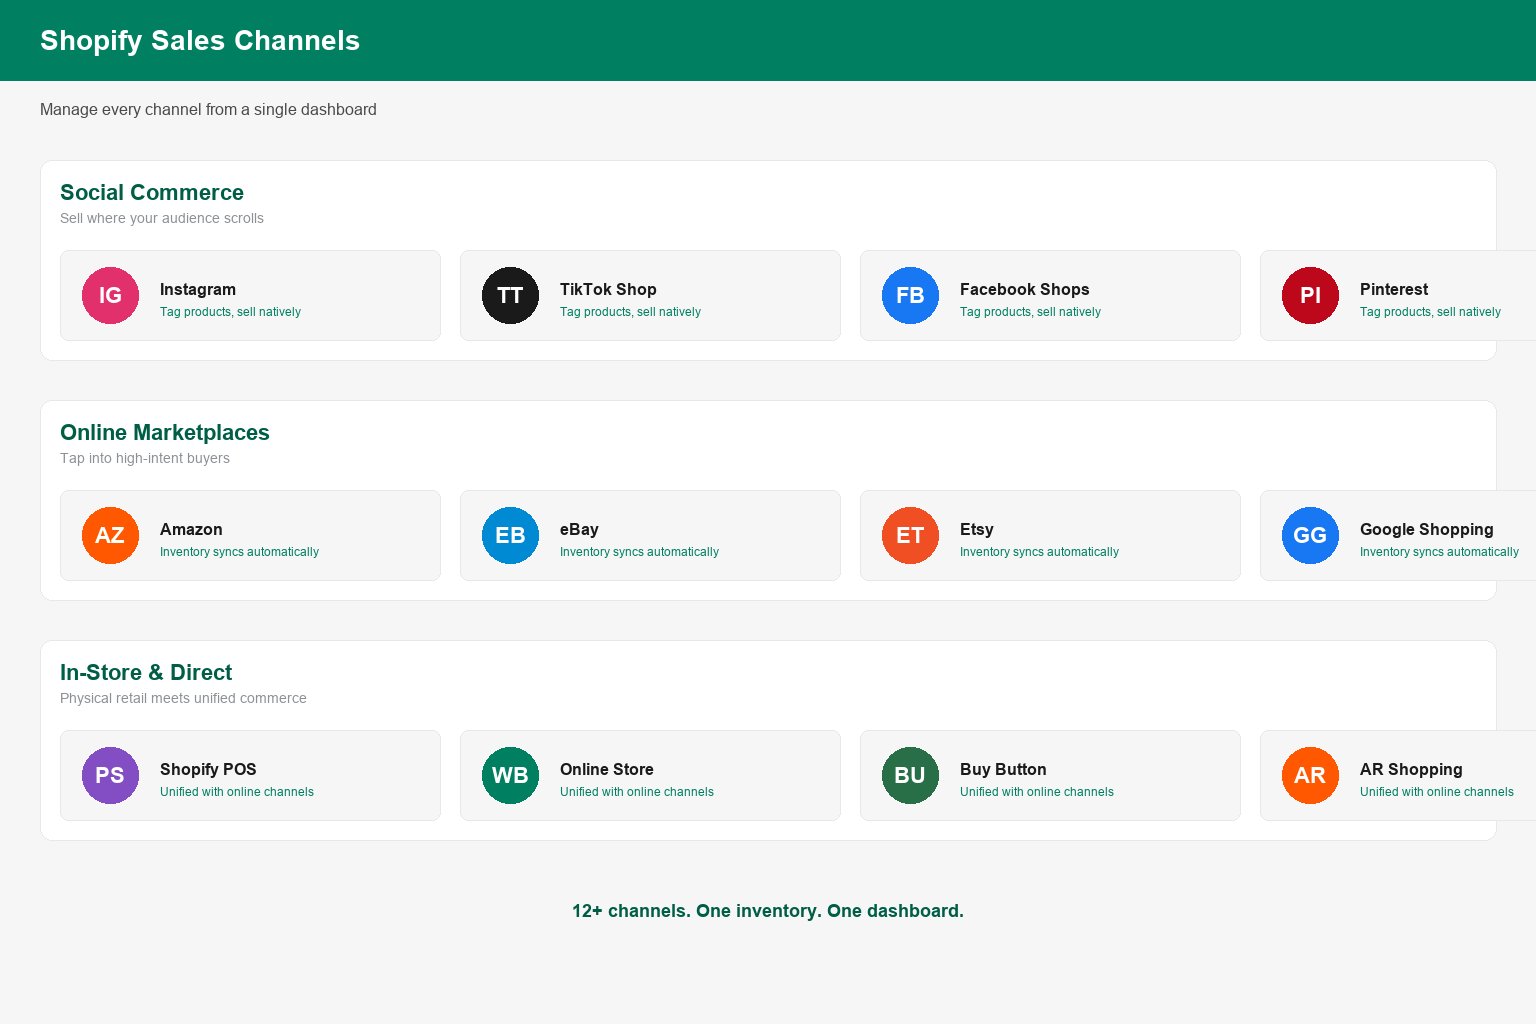Click the Instagram IG circle icon
Viewport: 1536px width, 1024px height.
(x=110, y=295)
